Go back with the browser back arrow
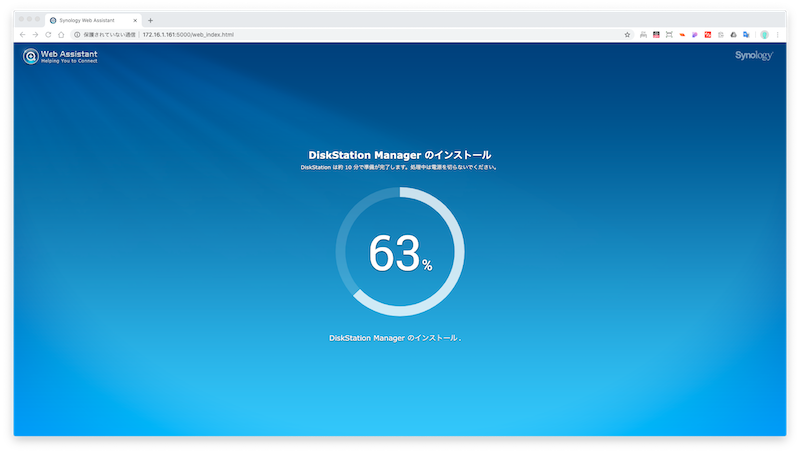Screen dimensions: 800x453 (x=22, y=35)
